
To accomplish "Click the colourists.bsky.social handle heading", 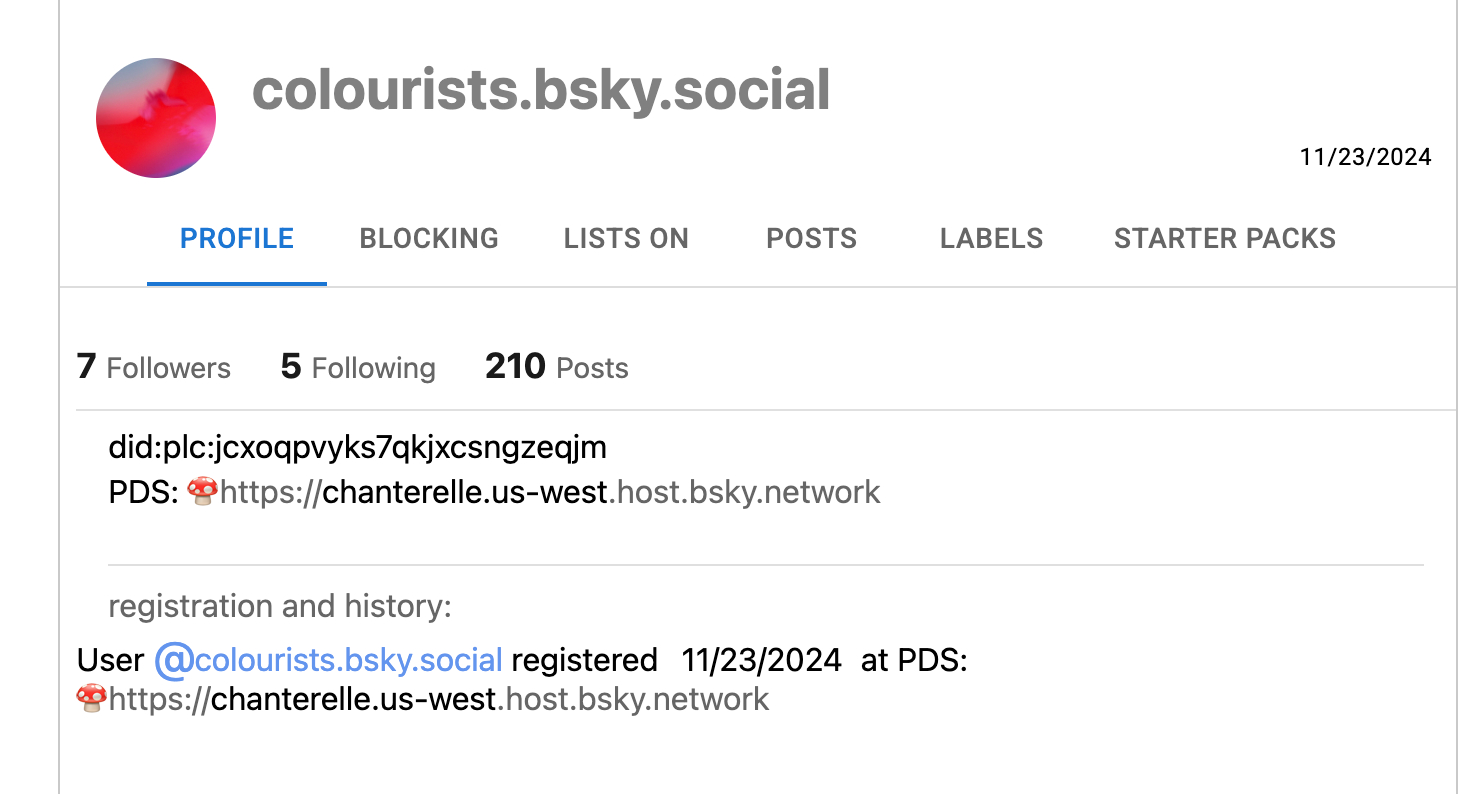I will coord(541,90).
